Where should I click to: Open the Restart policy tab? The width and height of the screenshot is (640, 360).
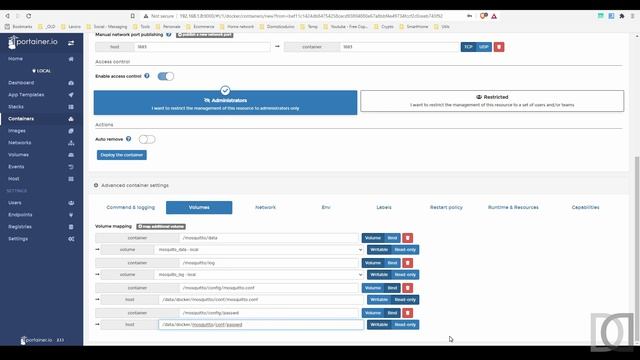click(x=446, y=207)
